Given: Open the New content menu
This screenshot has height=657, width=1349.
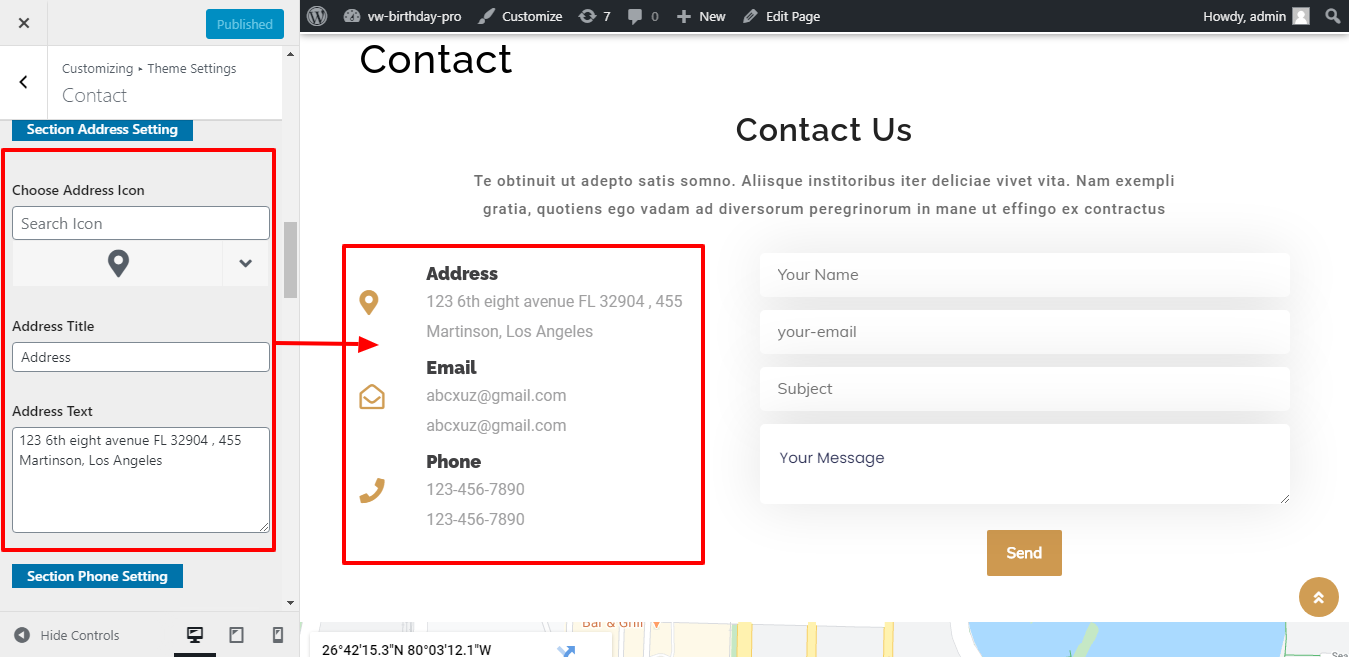Looking at the screenshot, I should point(701,16).
